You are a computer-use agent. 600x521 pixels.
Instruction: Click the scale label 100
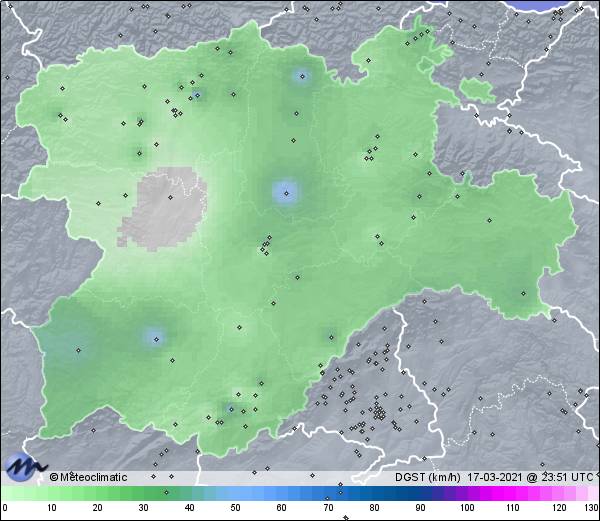(x=467, y=508)
